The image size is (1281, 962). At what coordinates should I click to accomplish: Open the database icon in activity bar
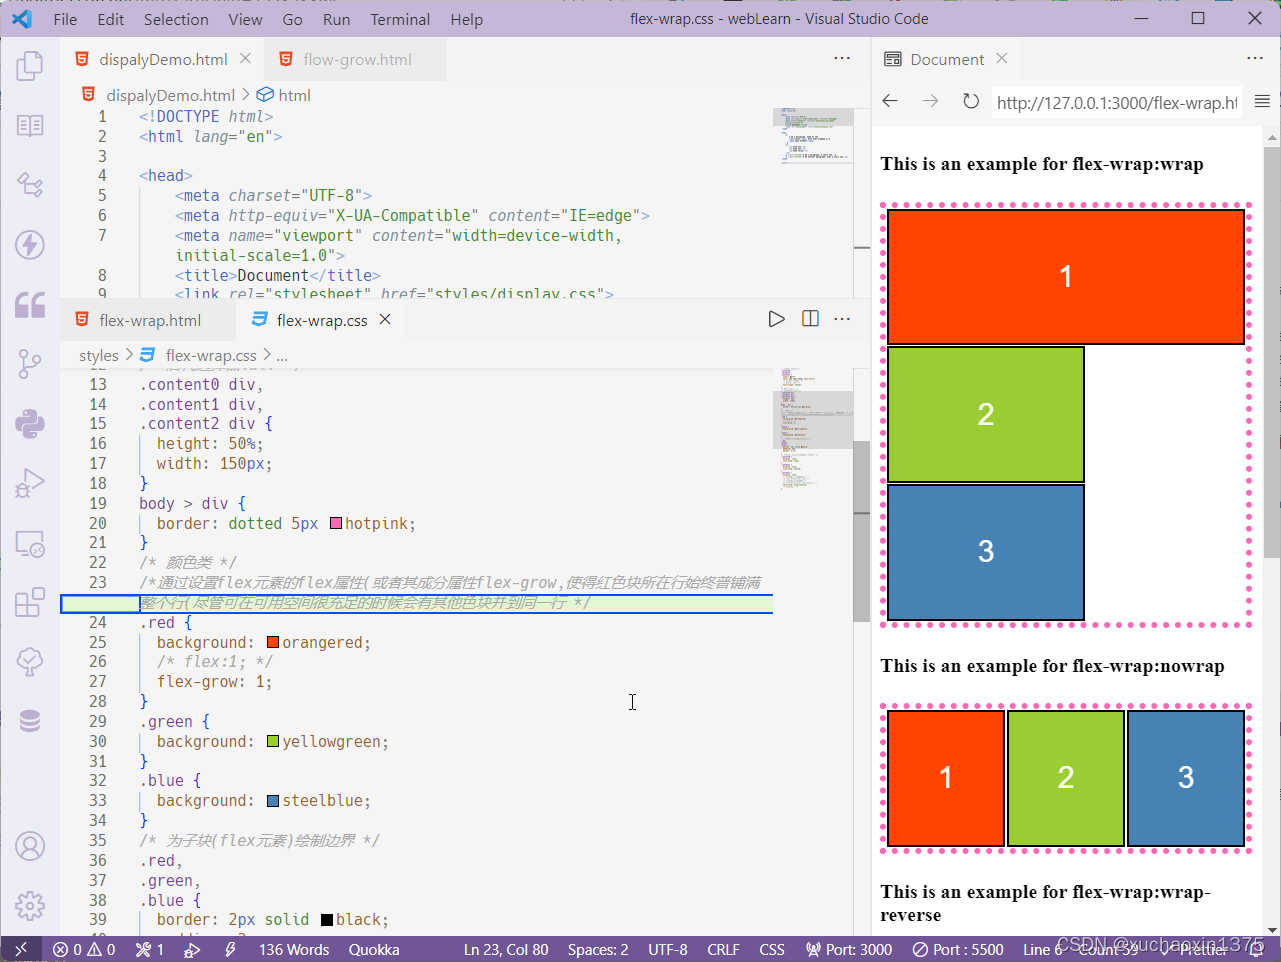coord(30,721)
